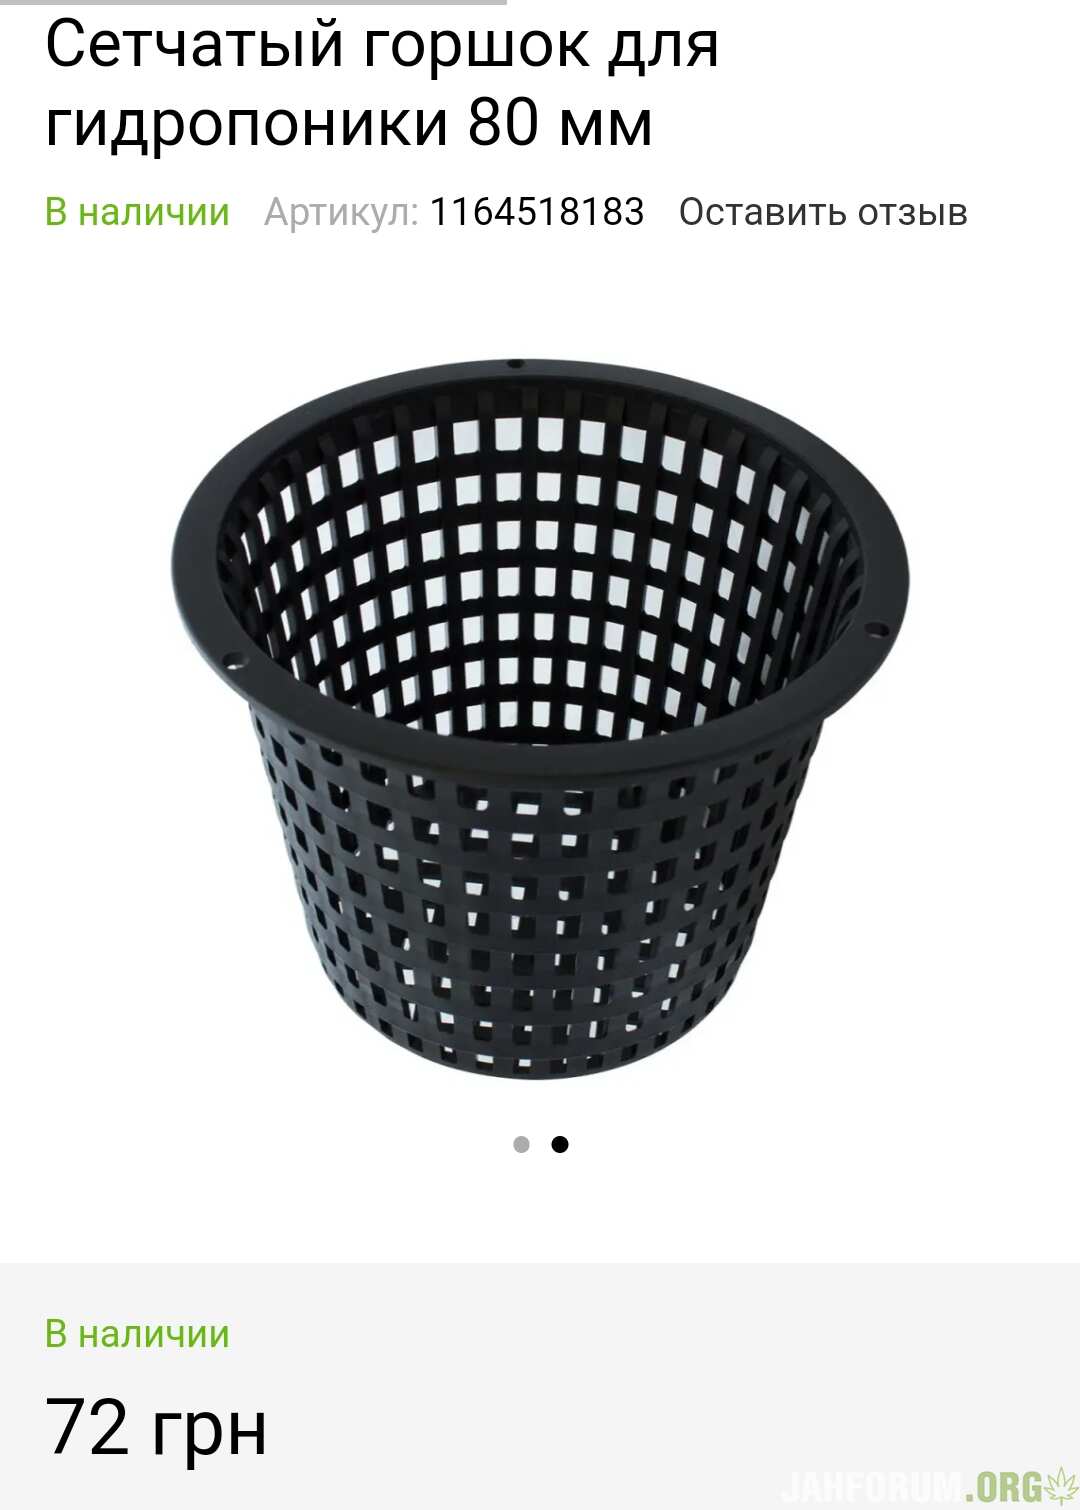Click the "72 грн" price
The height and width of the screenshot is (1510, 1080).
point(156,1428)
